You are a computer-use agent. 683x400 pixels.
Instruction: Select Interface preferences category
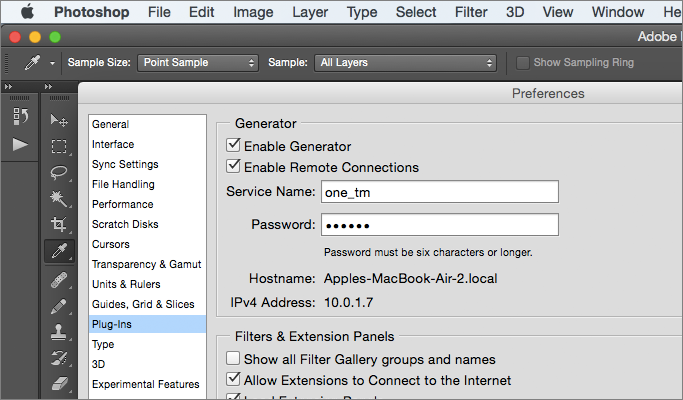tap(147, 144)
